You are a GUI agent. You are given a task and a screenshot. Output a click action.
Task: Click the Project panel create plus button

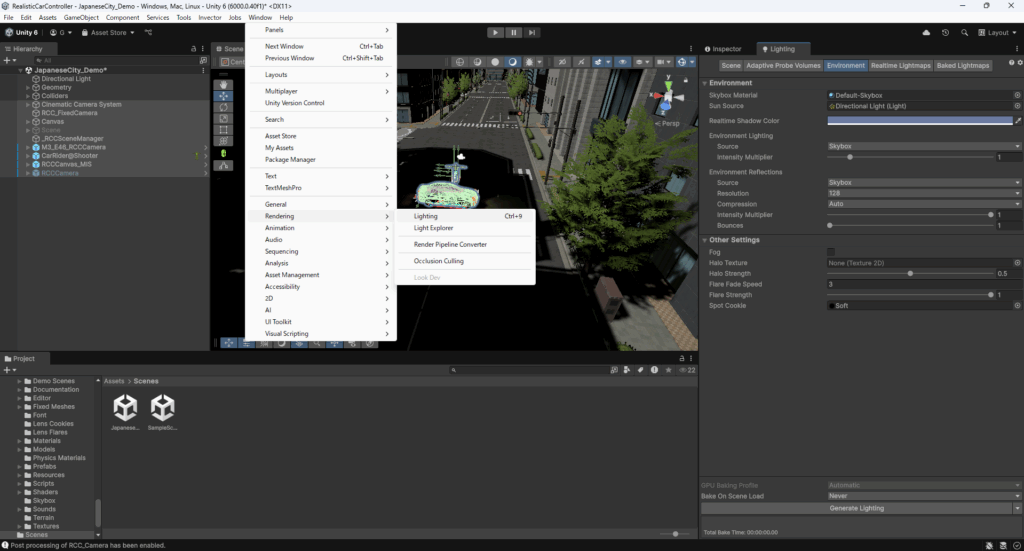click(x=9, y=370)
